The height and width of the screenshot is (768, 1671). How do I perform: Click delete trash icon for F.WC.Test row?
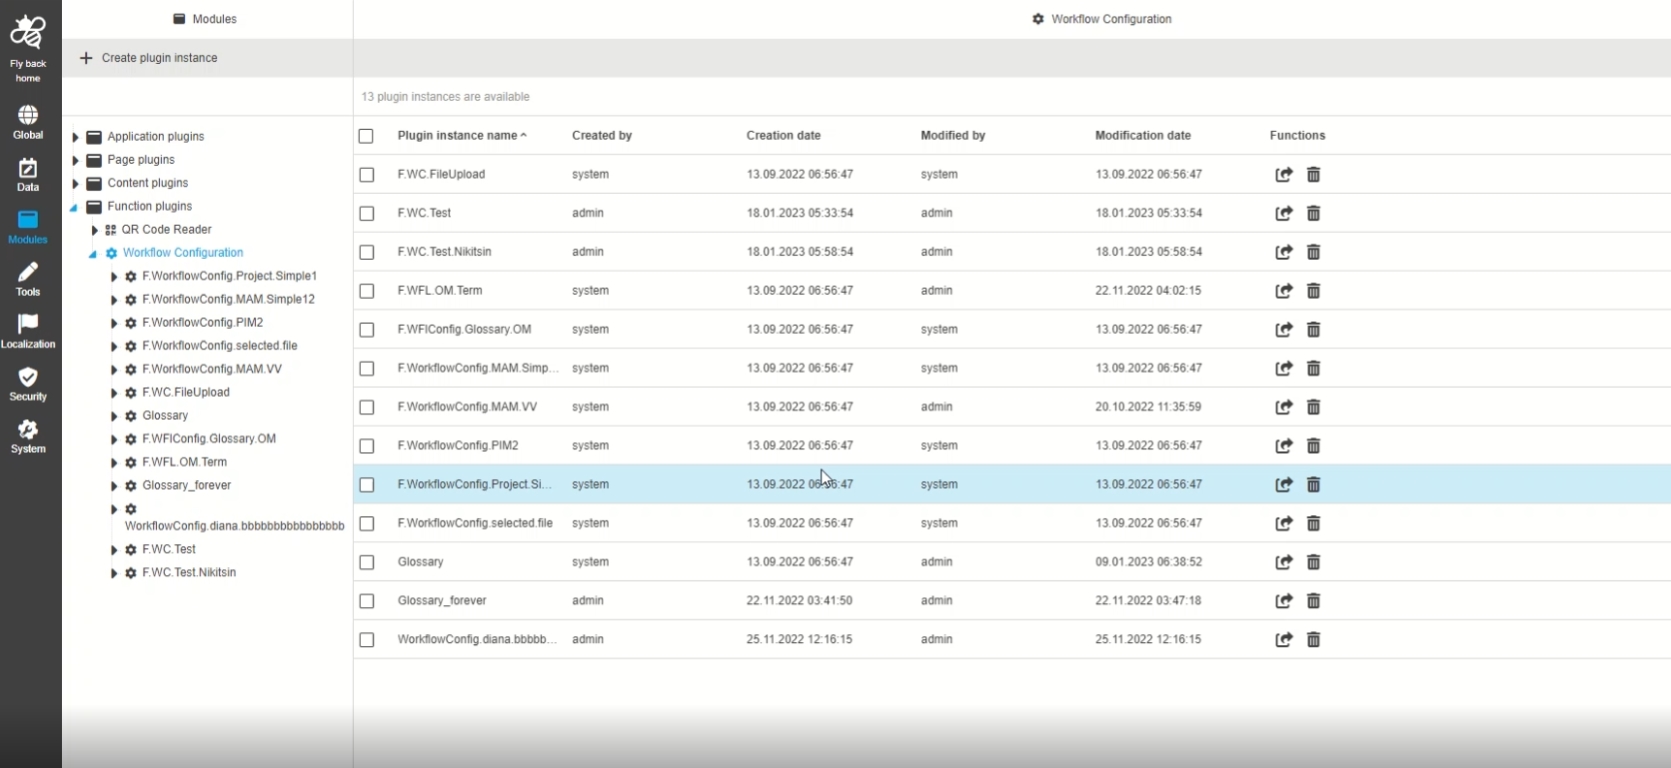[x=1313, y=213]
